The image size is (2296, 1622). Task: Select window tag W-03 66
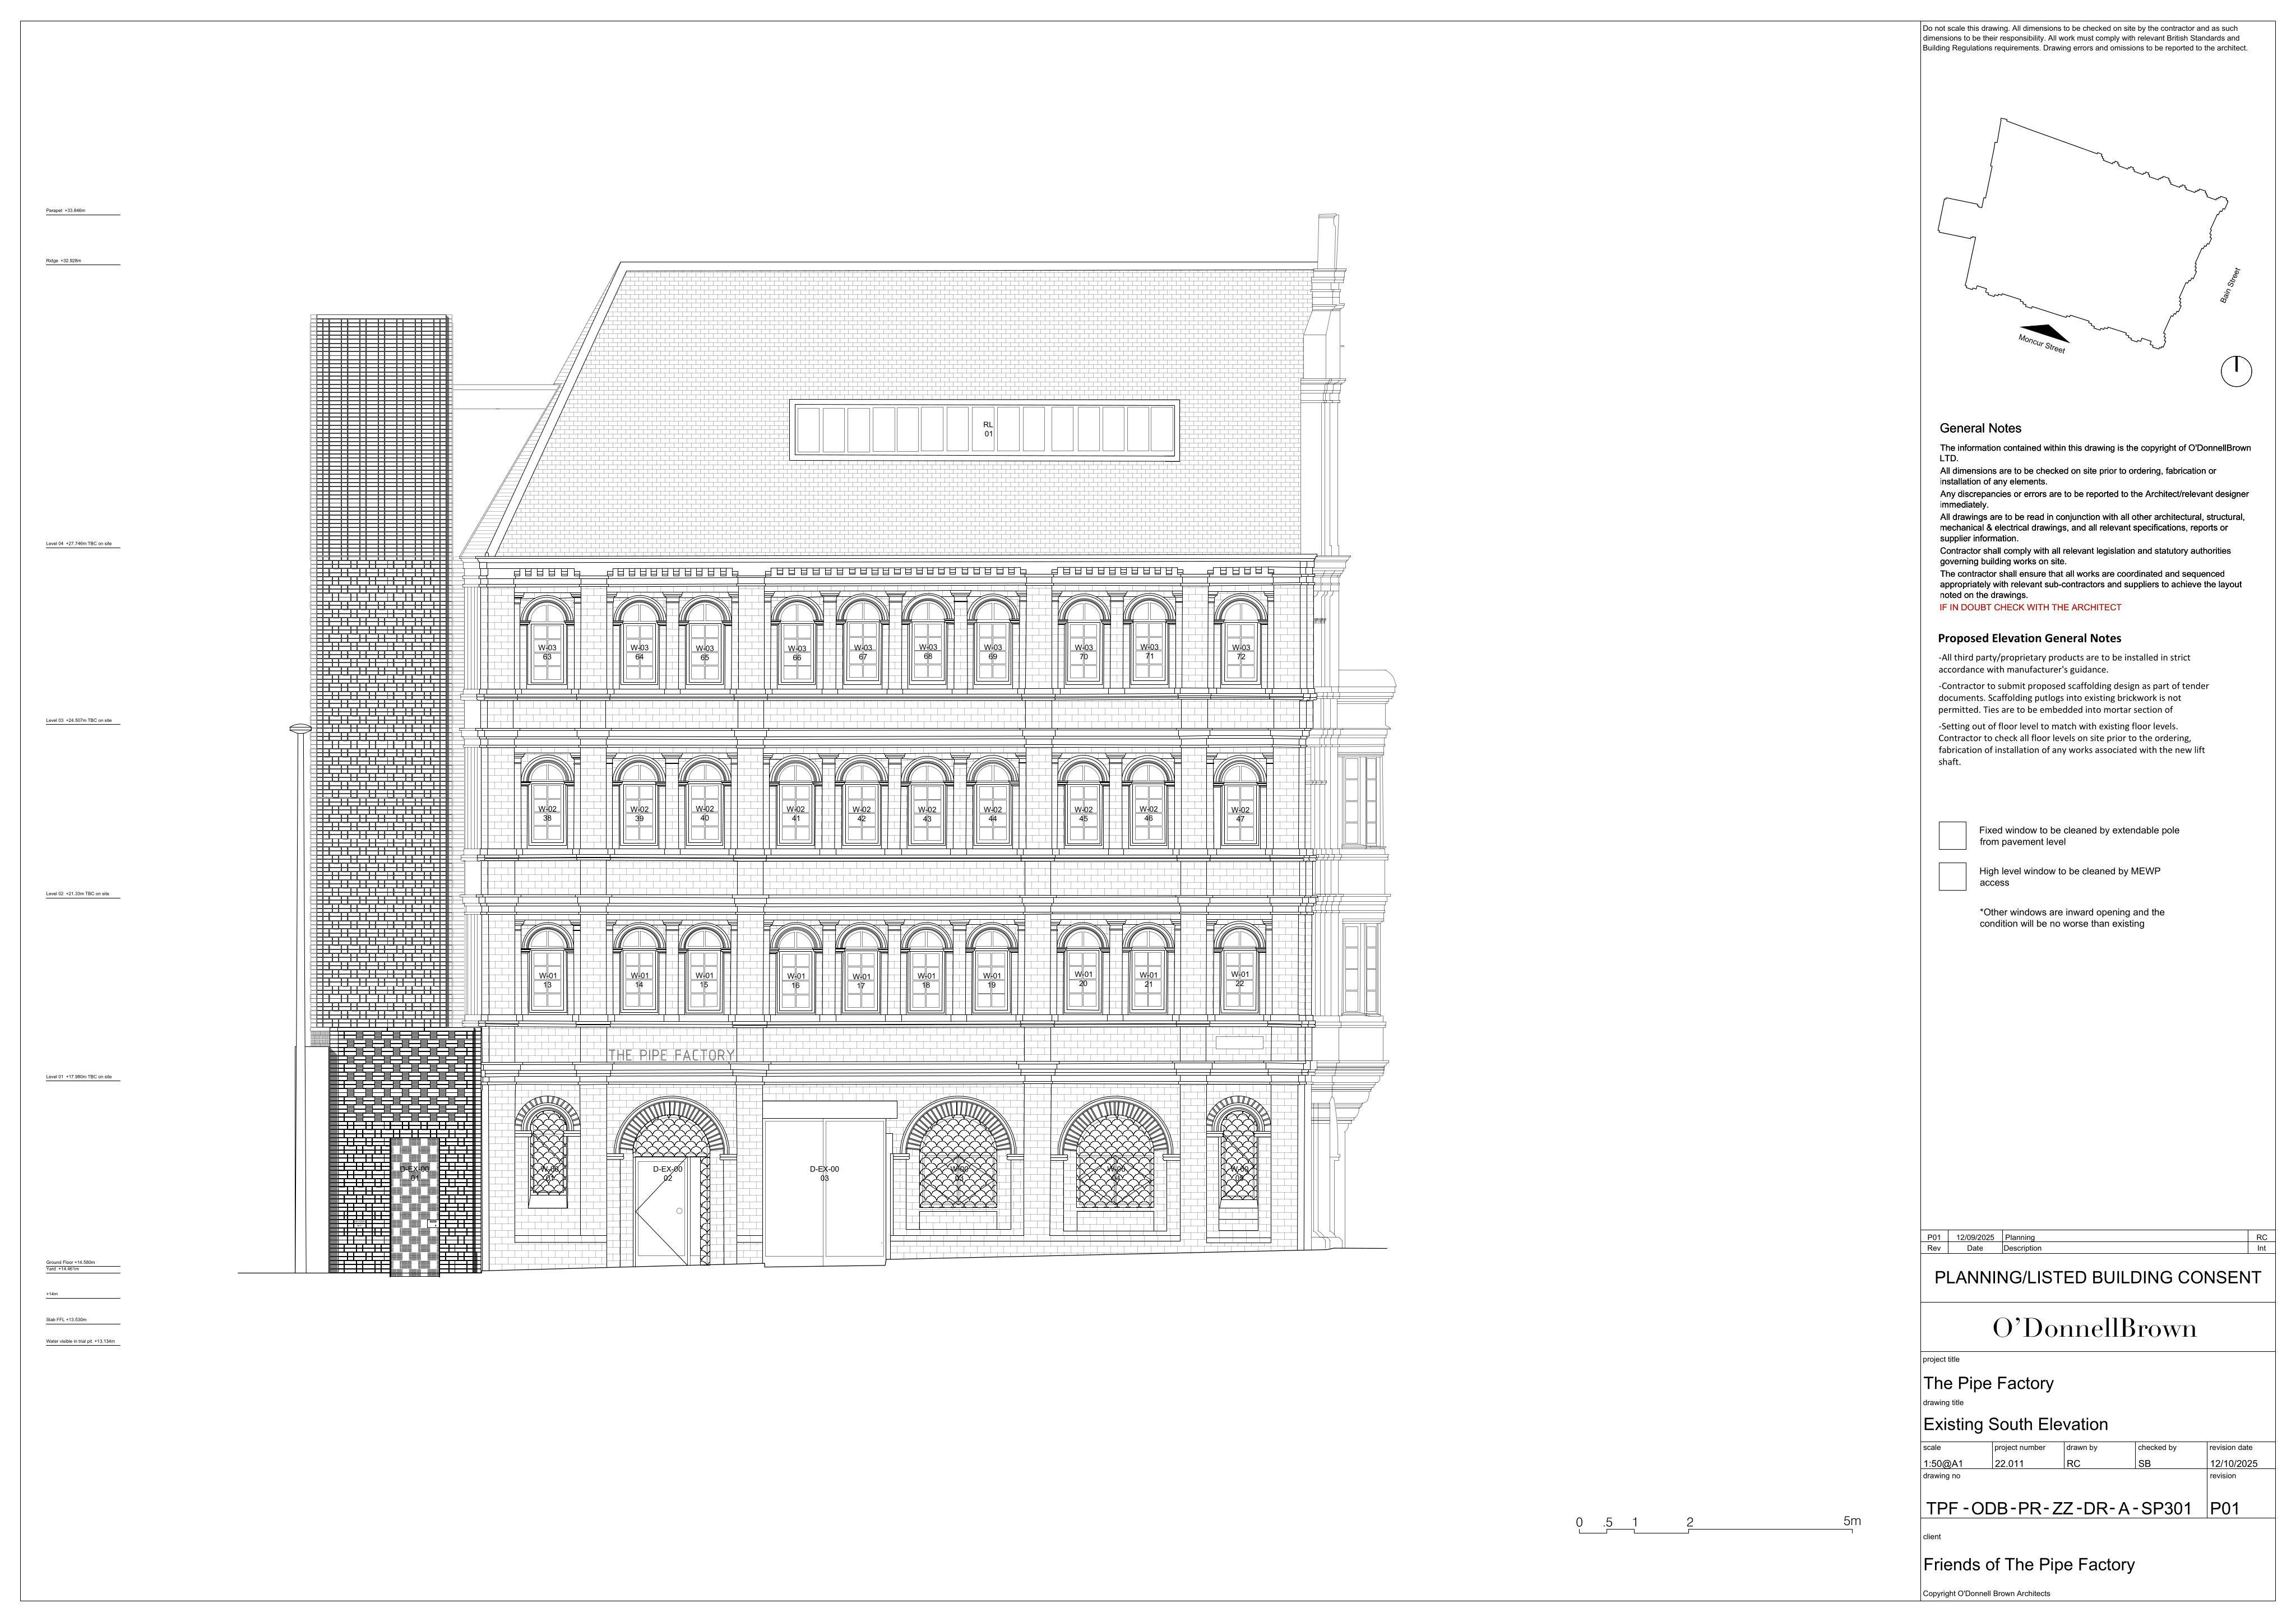[797, 653]
